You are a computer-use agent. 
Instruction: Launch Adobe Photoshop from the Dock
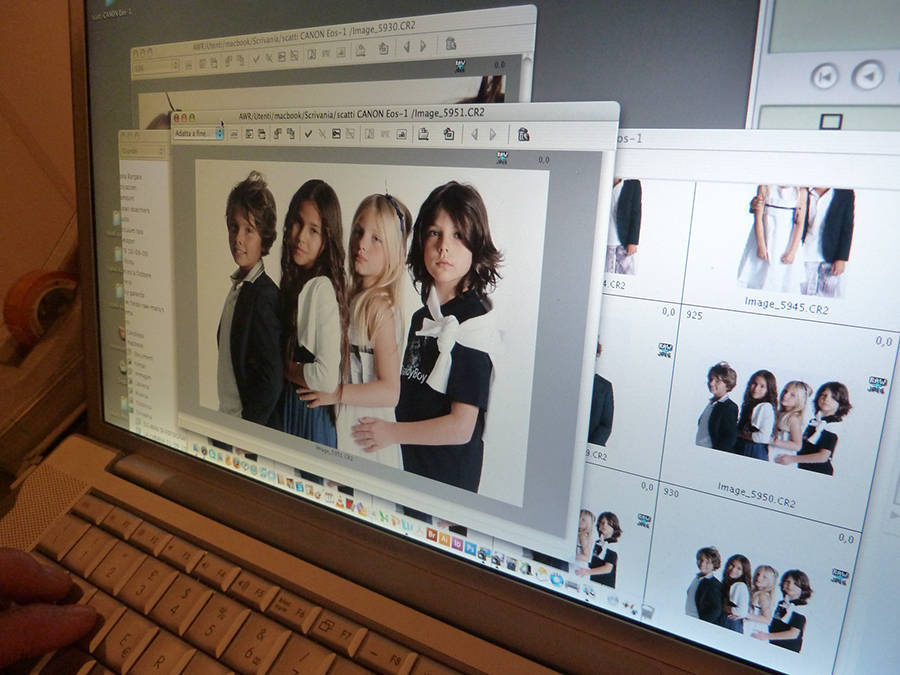pyautogui.click(x=470, y=548)
